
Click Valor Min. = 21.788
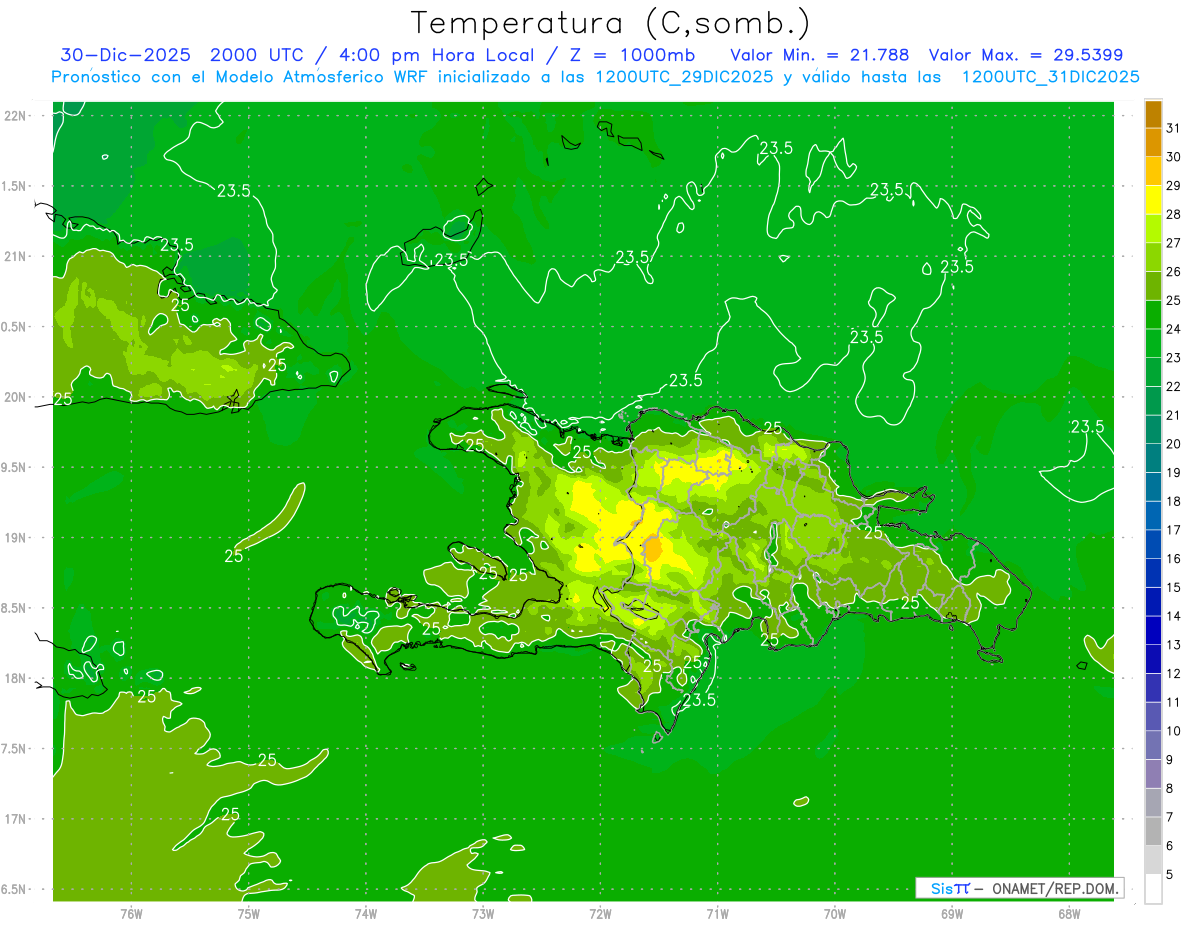pyautogui.click(x=820, y=55)
